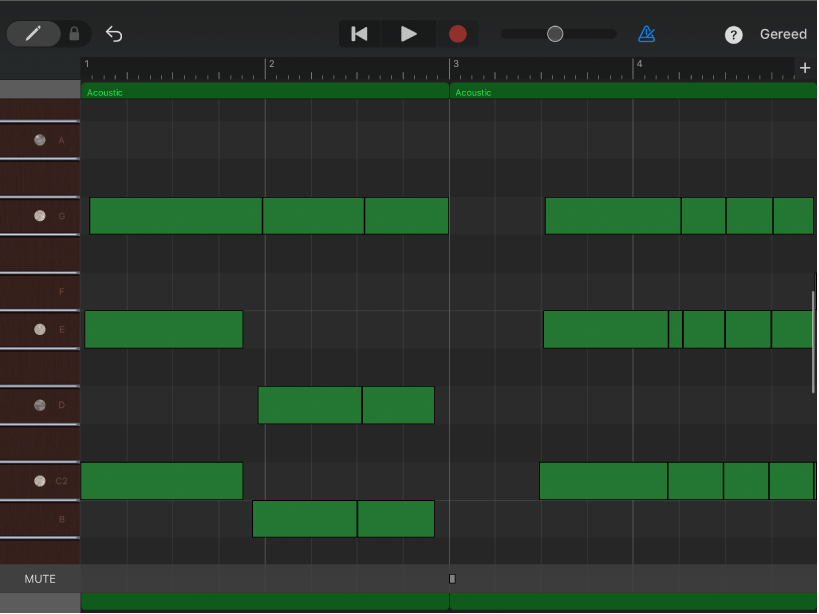Tap the C2 string tuning peg
Screen dimensions: 819x614
[40, 480]
